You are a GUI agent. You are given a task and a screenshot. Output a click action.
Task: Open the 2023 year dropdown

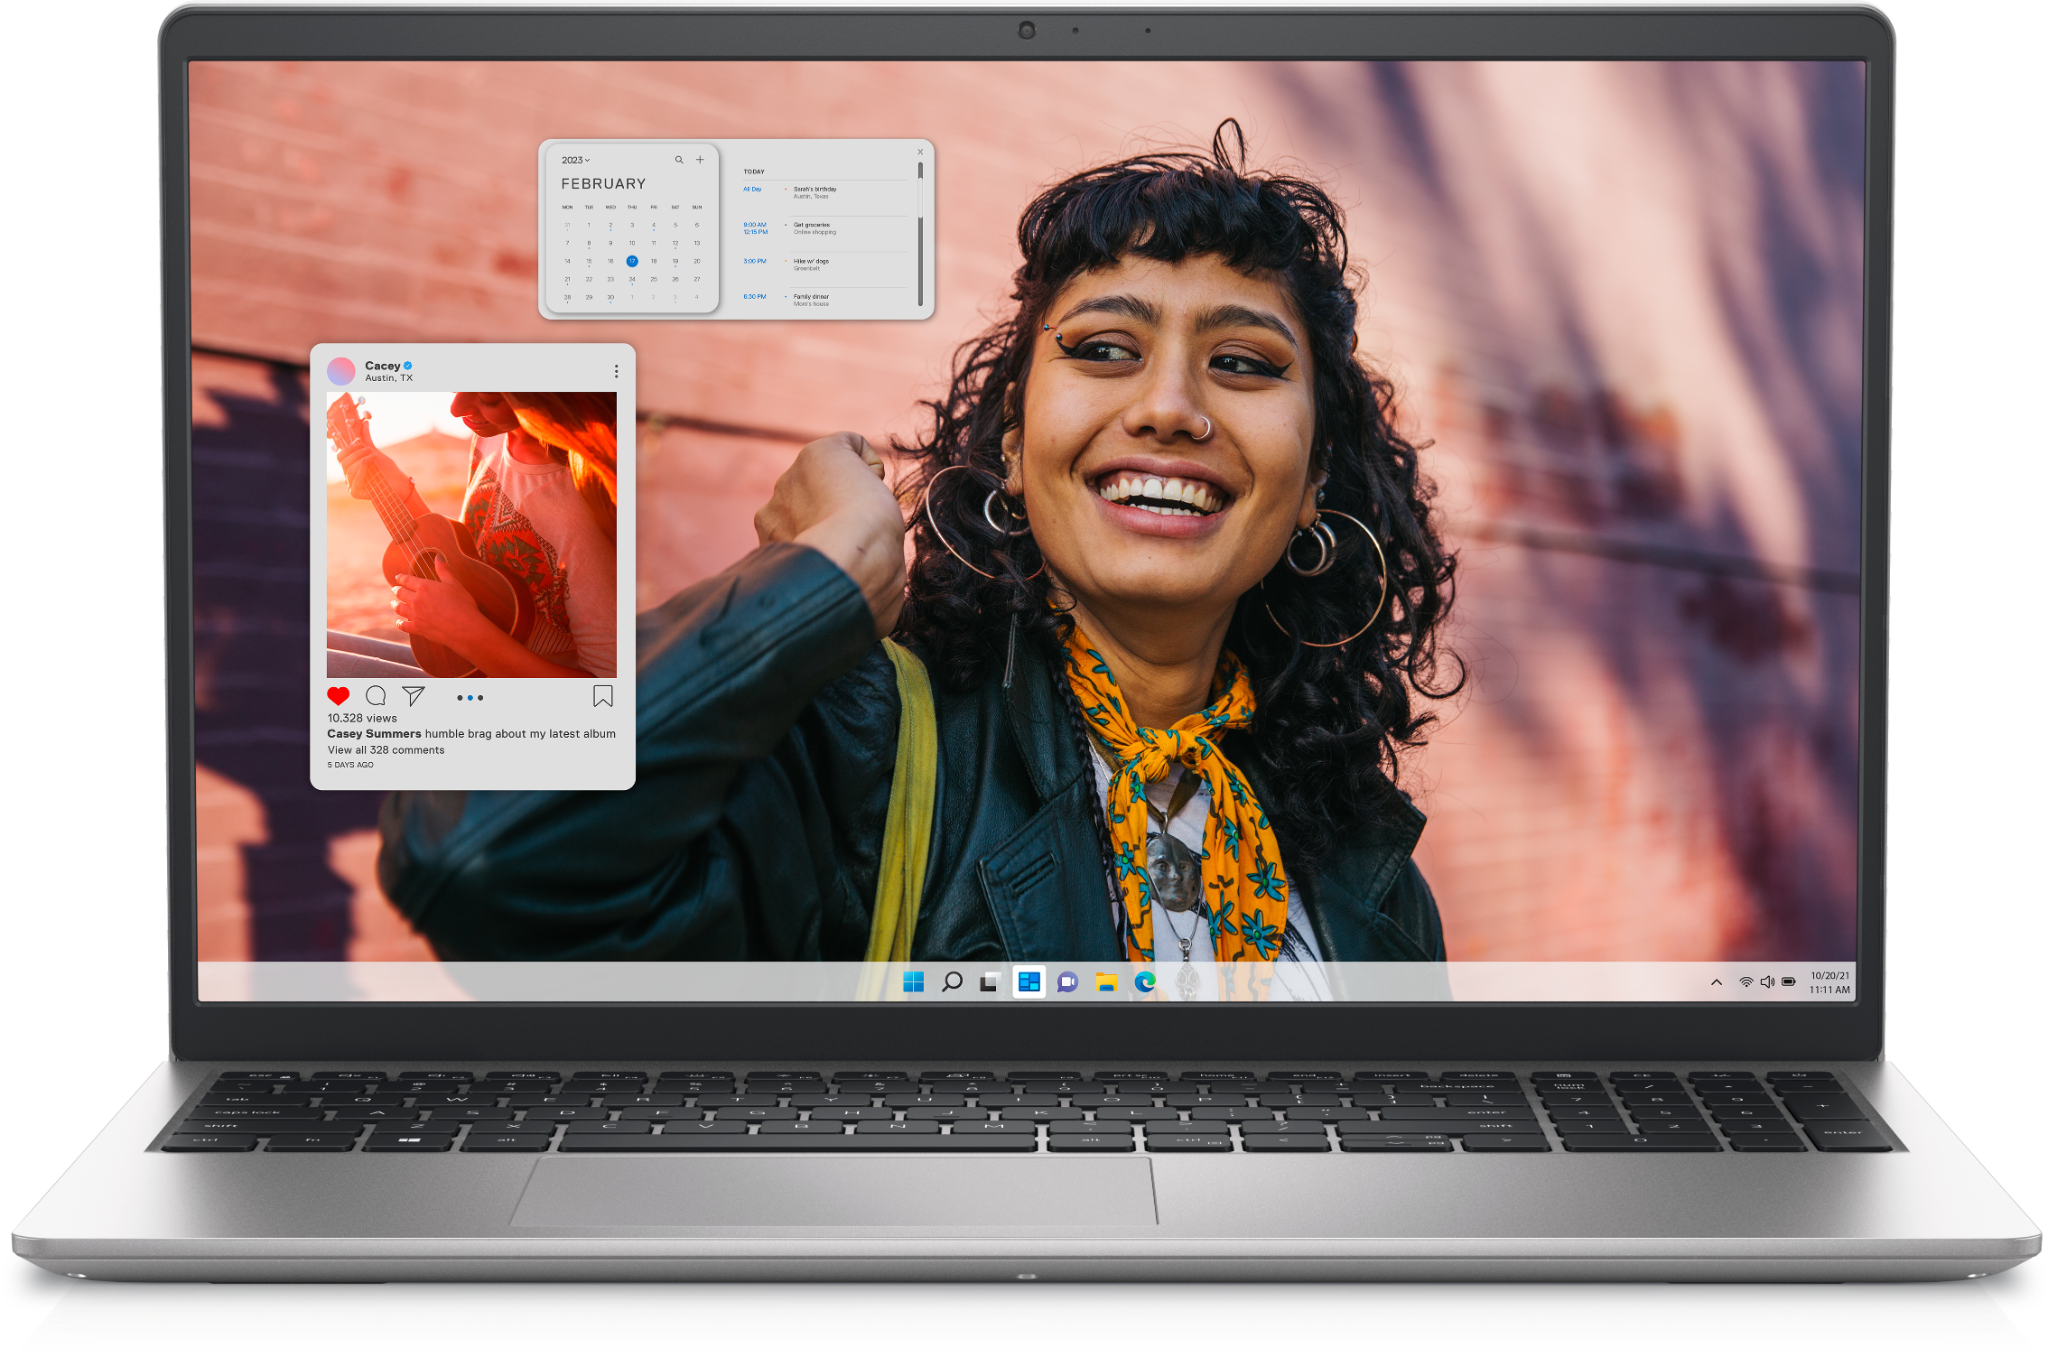[576, 160]
